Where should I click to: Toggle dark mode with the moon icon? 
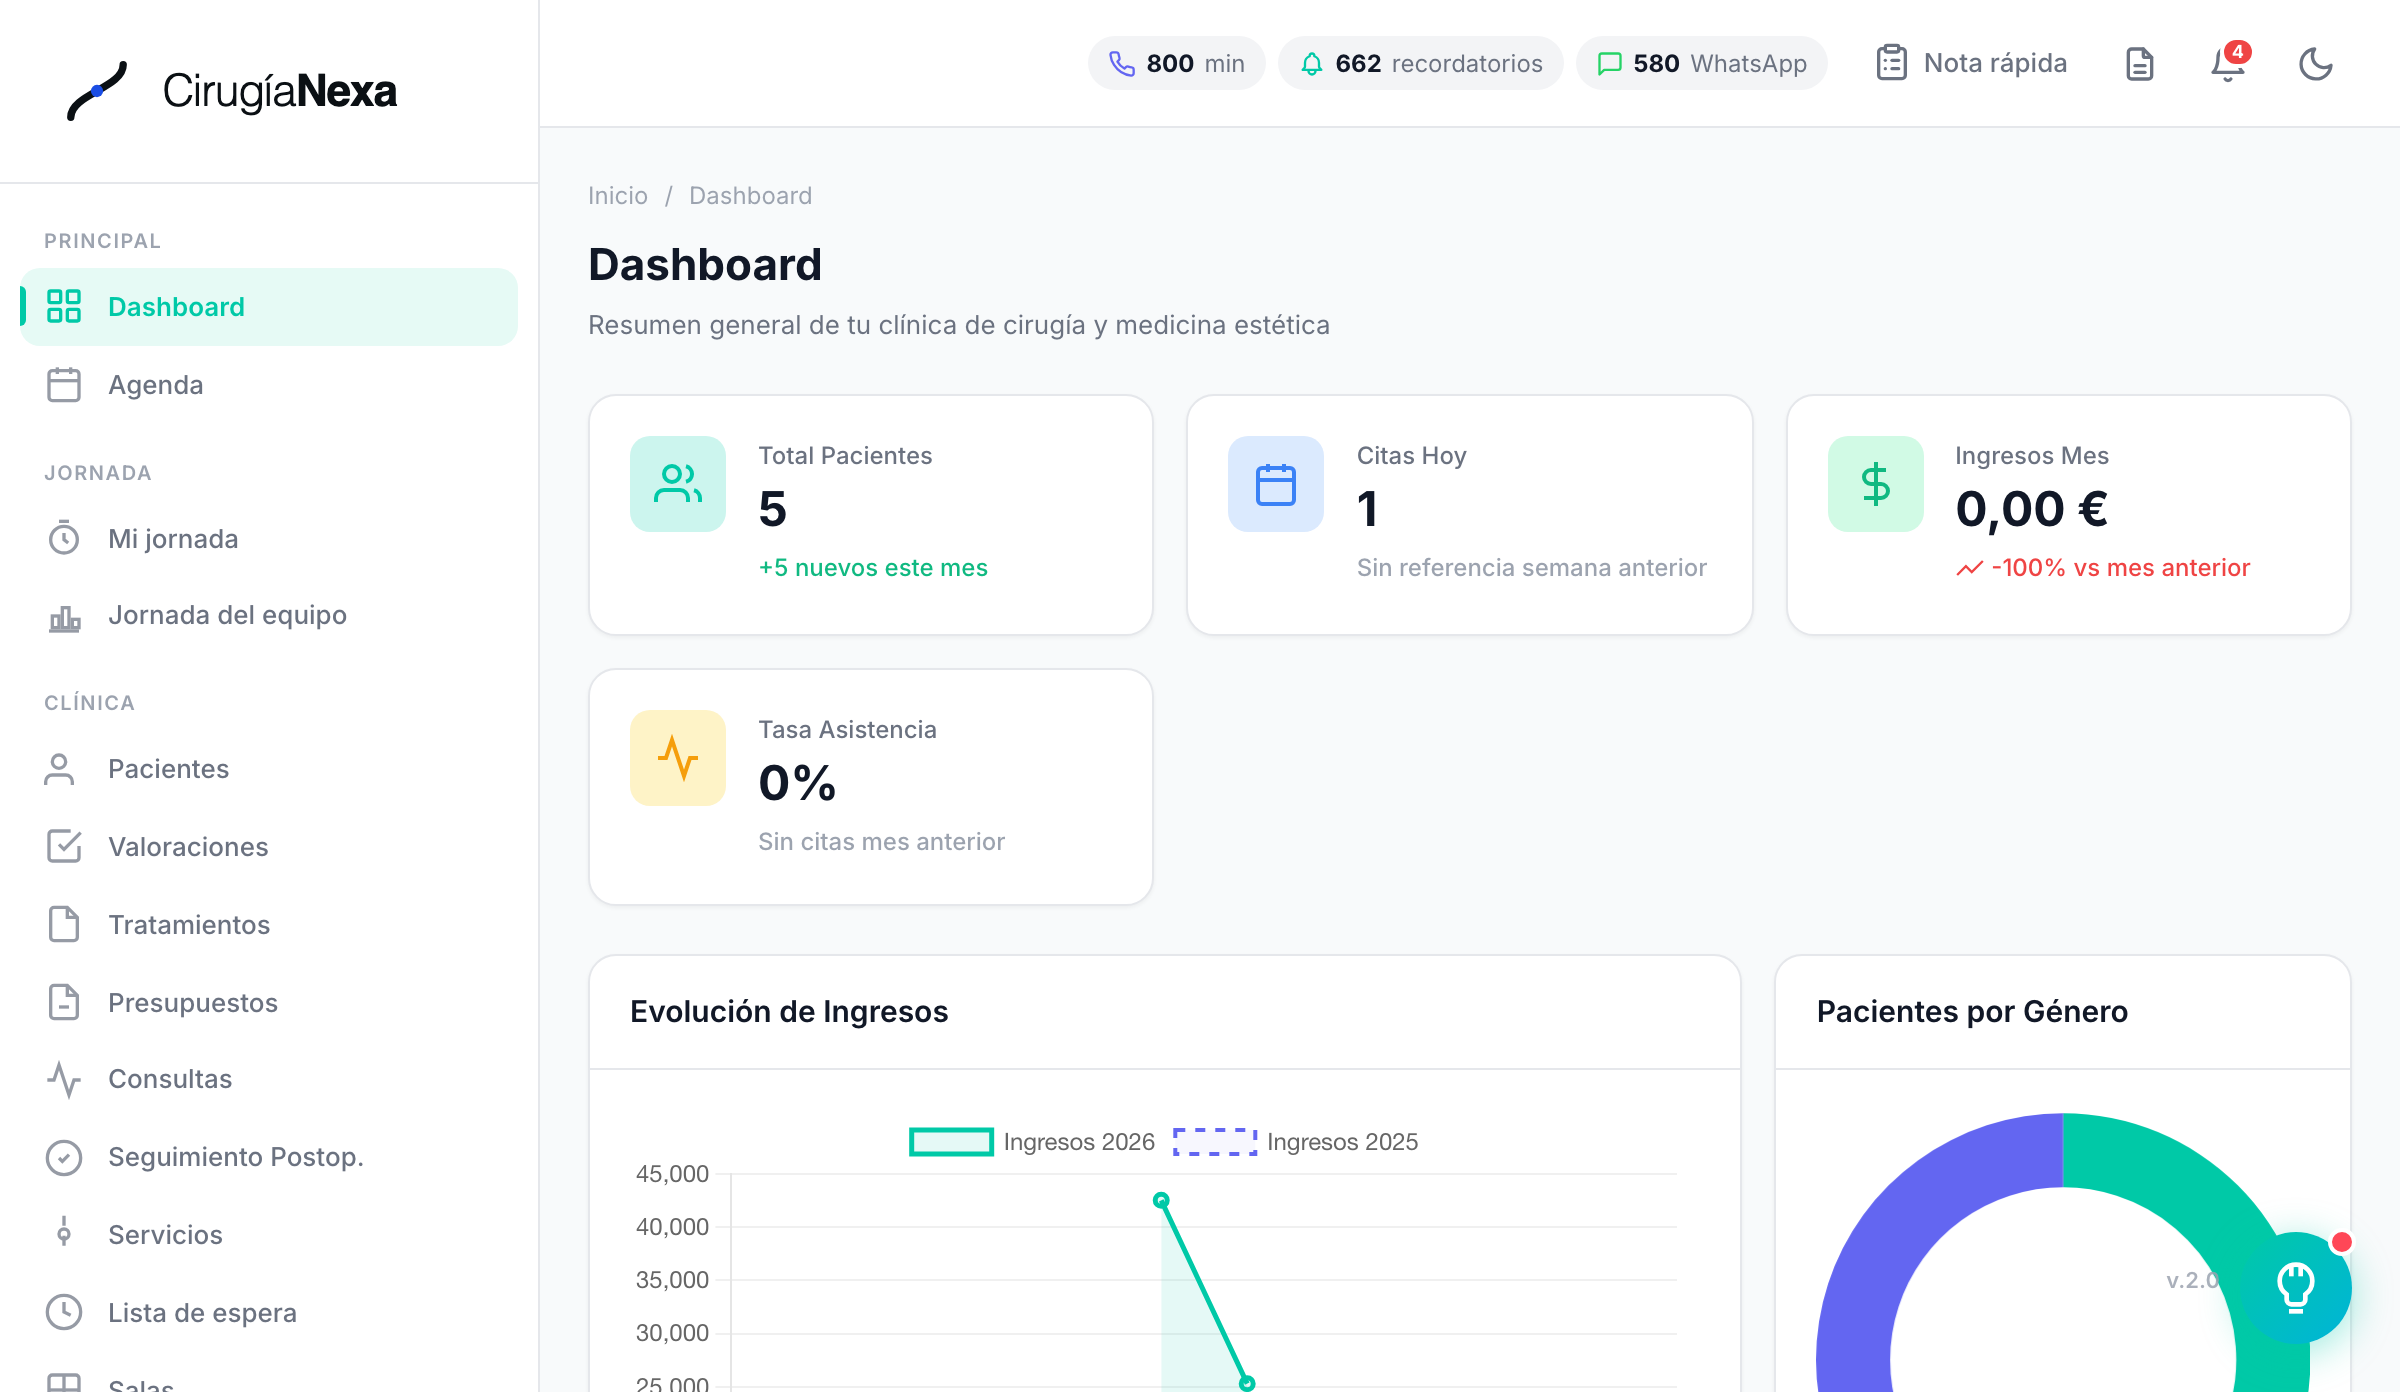click(x=2316, y=64)
